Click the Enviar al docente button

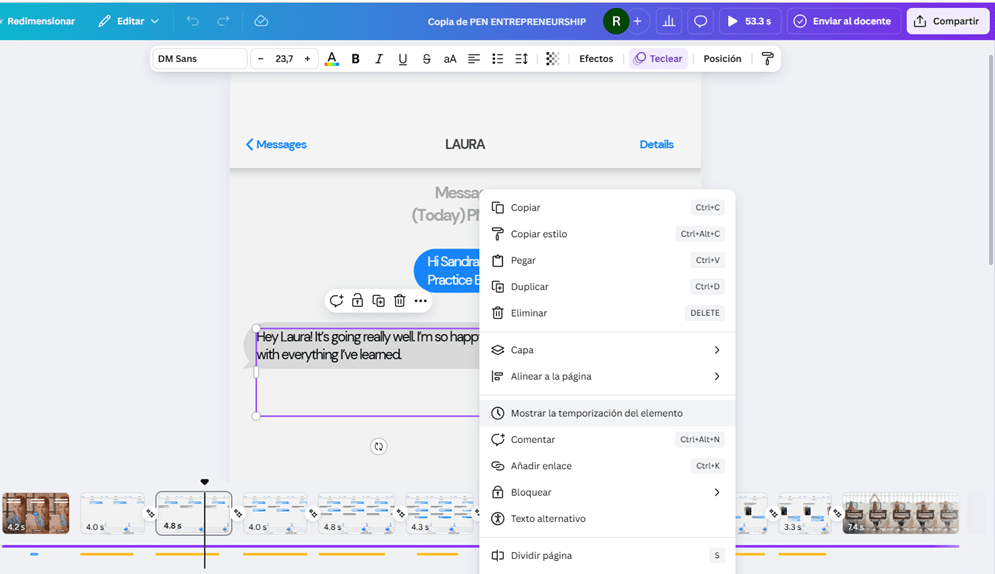[843, 21]
